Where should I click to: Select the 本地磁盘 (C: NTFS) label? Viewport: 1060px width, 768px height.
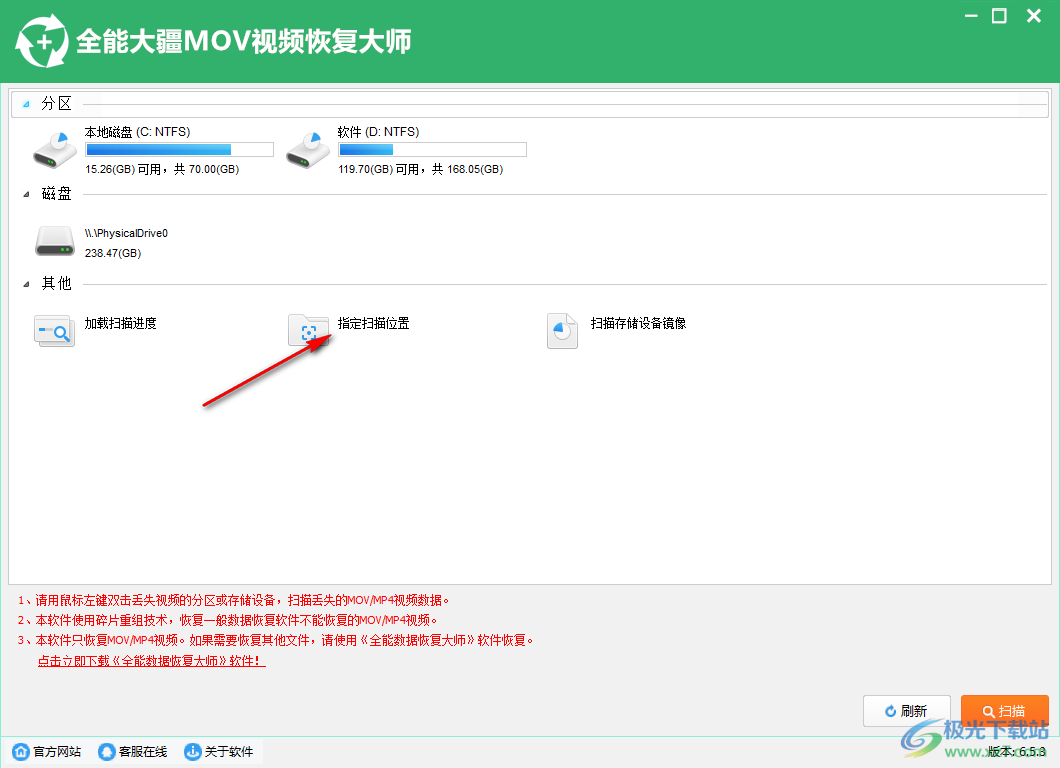pos(137,132)
